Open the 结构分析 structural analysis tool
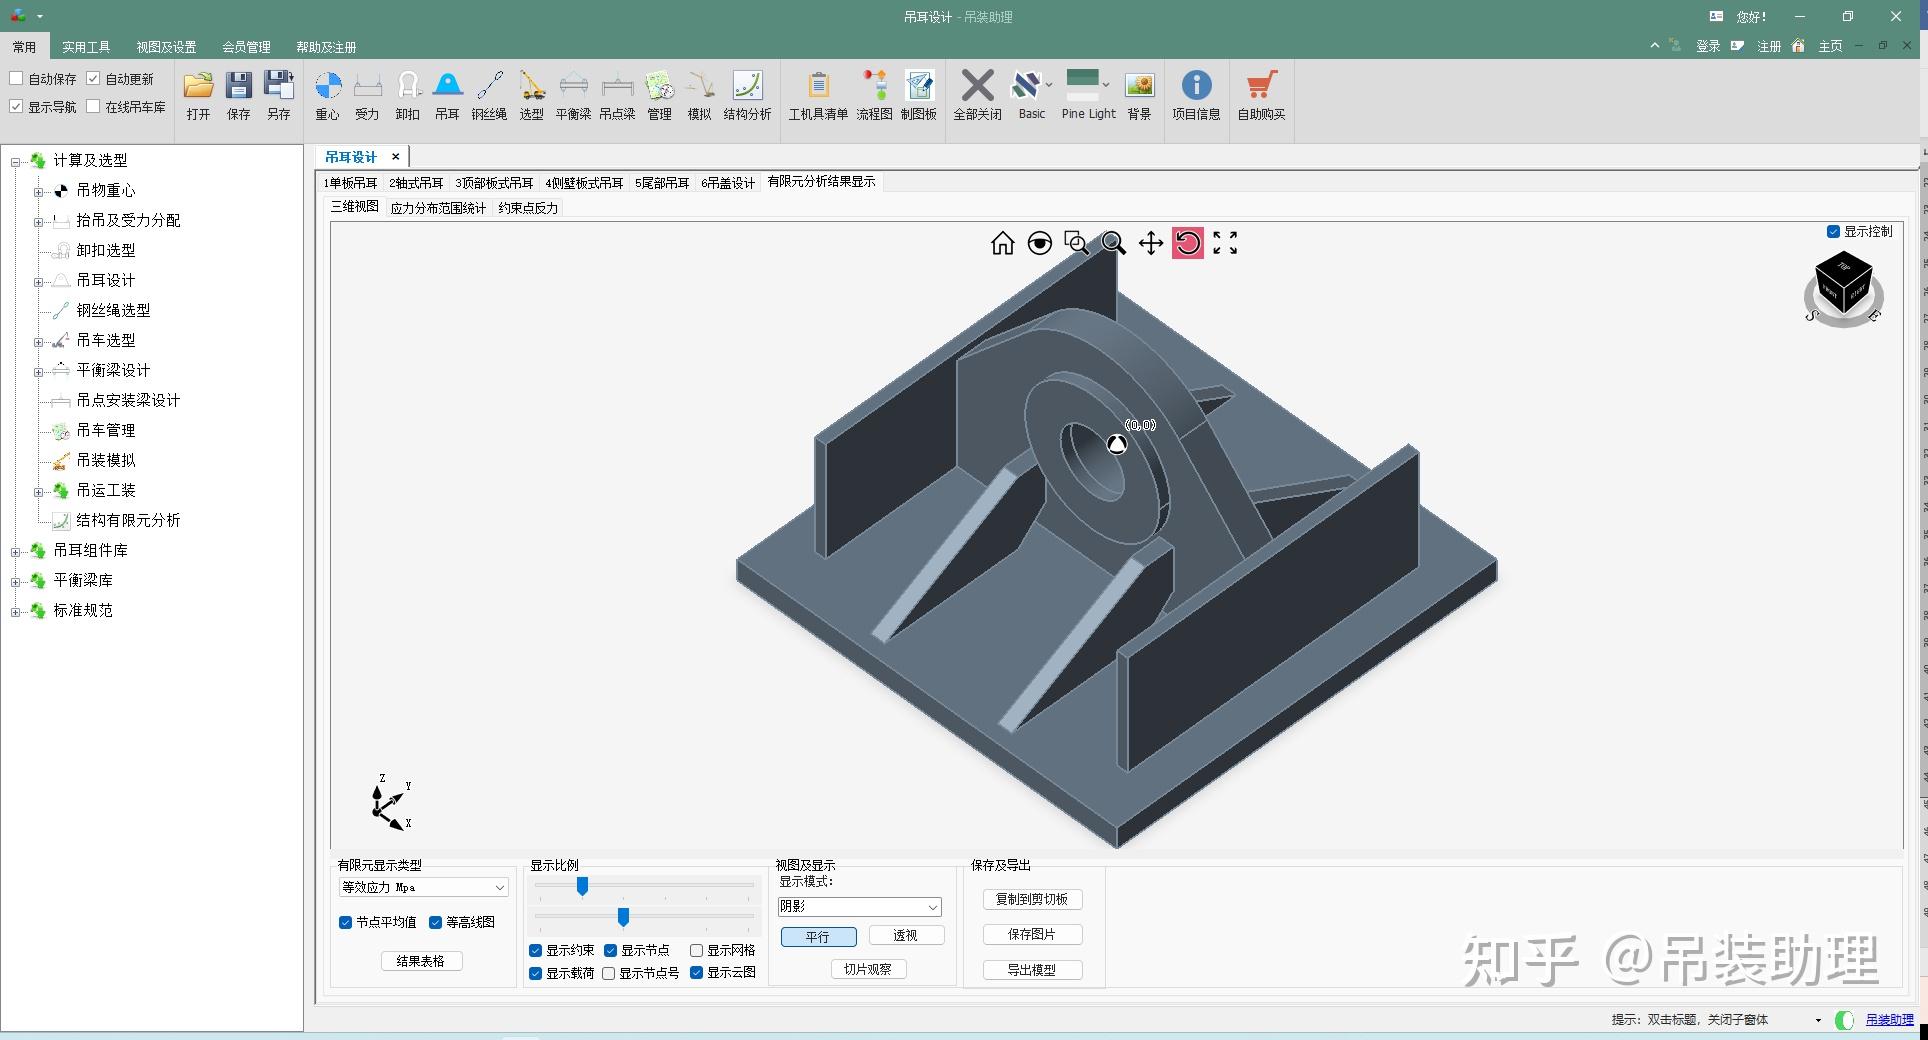 pos(747,96)
